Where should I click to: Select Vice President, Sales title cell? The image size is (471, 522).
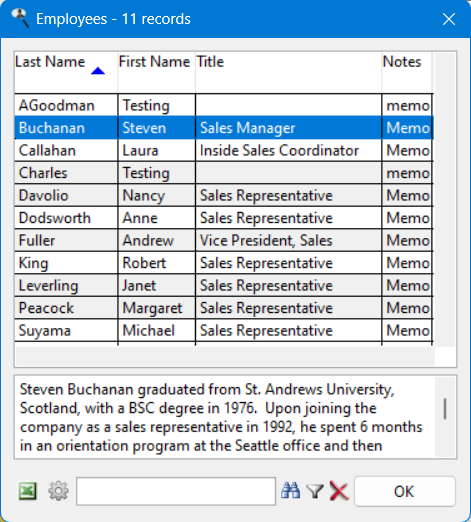pyautogui.click(x=289, y=240)
